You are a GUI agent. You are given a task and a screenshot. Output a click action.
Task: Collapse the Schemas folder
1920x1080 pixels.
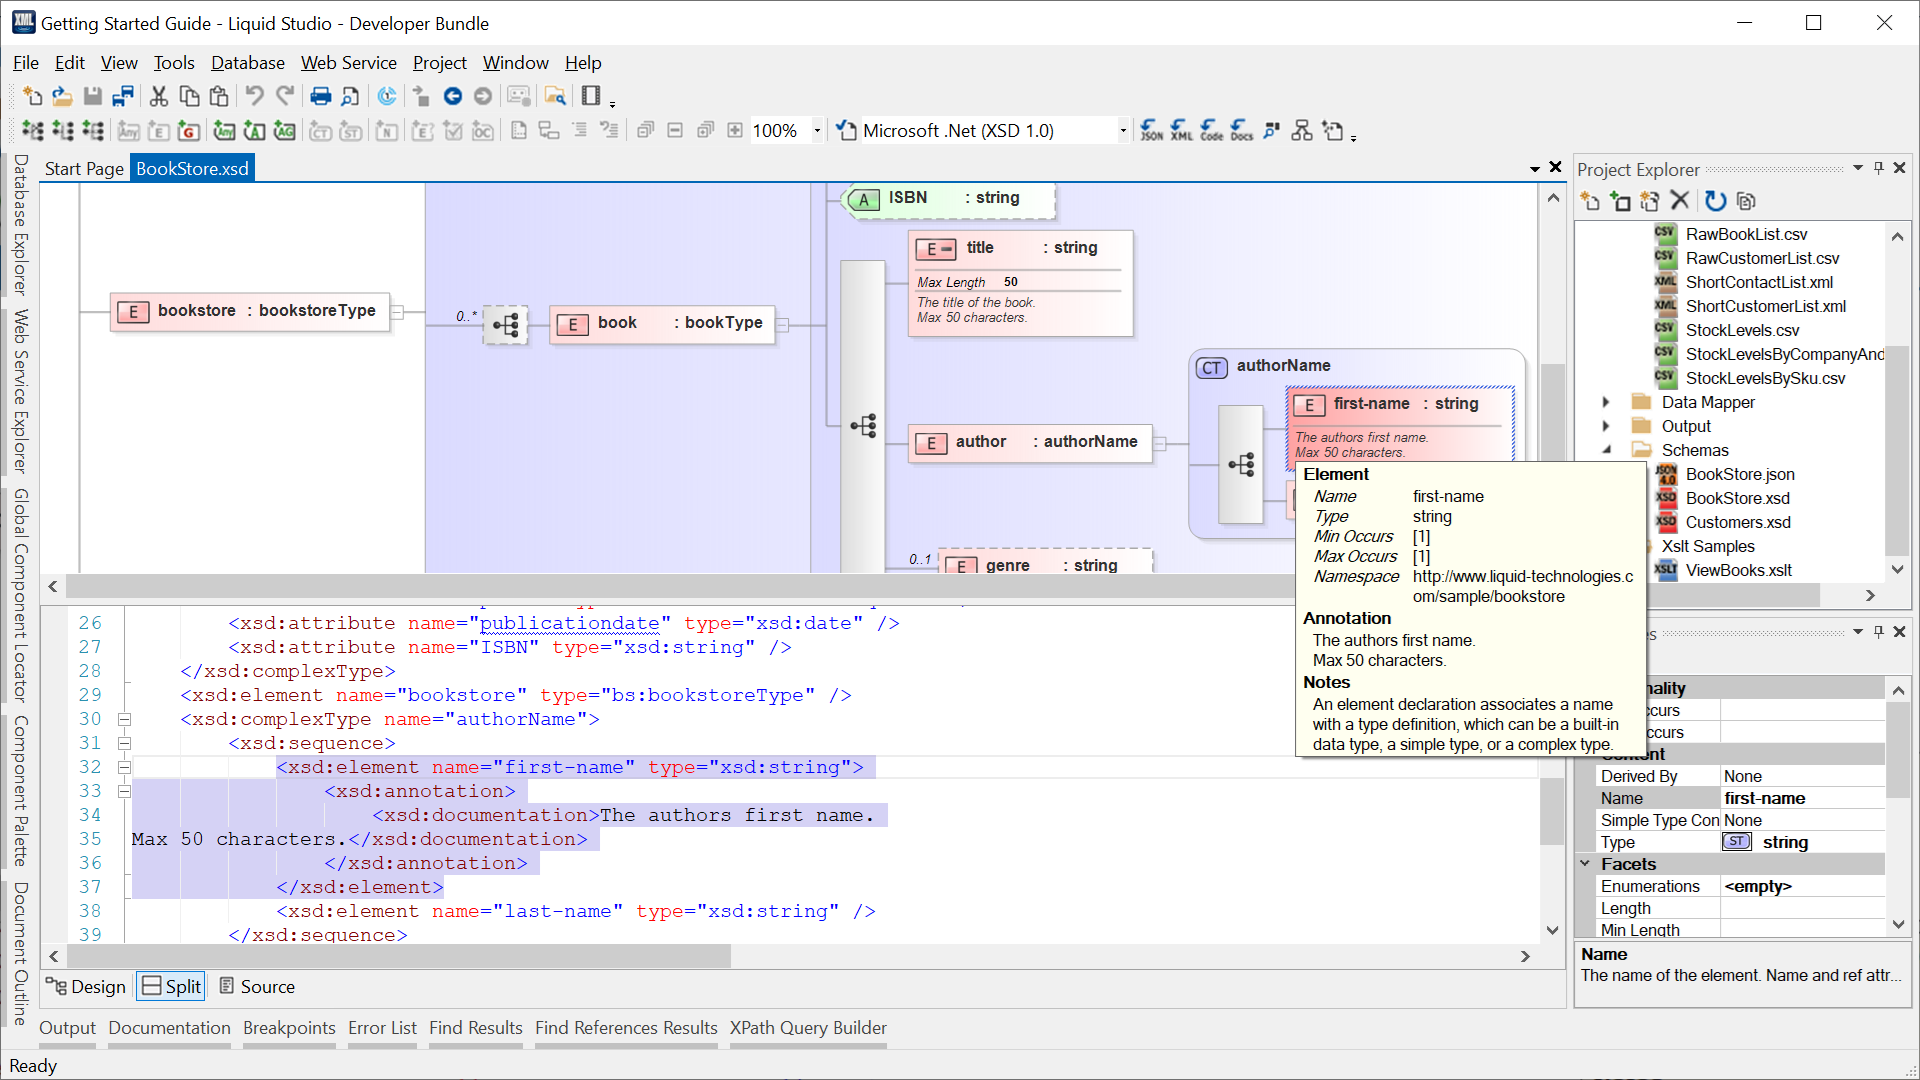[x=1607, y=450]
